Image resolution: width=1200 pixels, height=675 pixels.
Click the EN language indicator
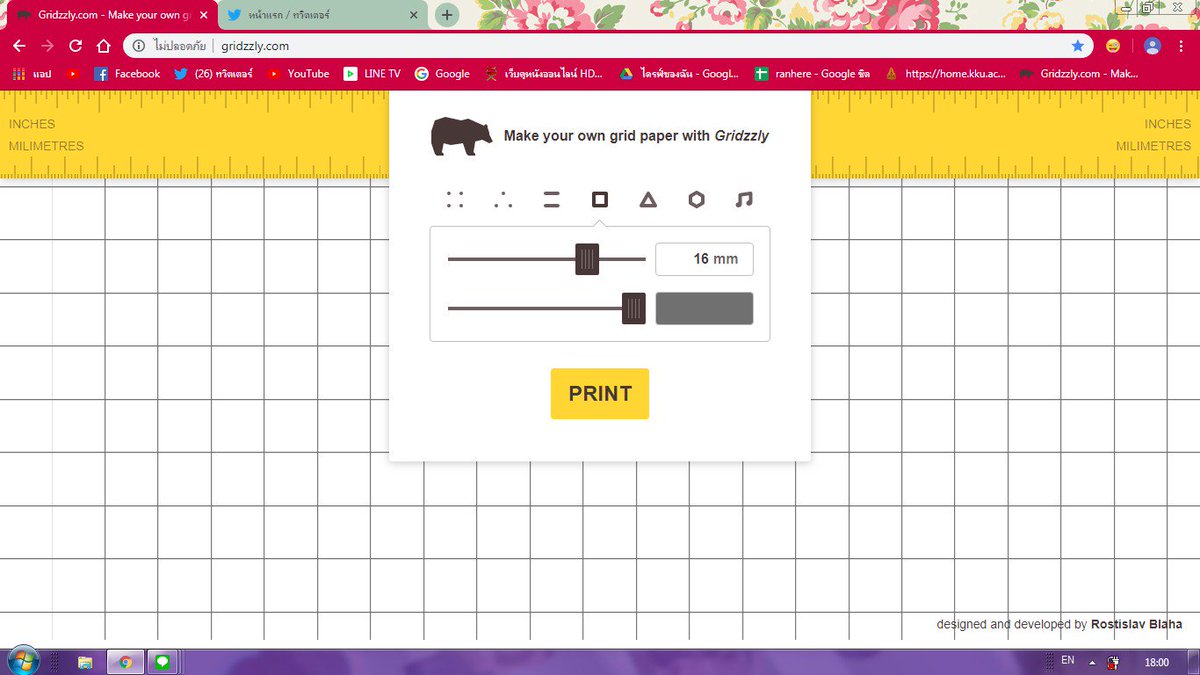pyautogui.click(x=1067, y=661)
